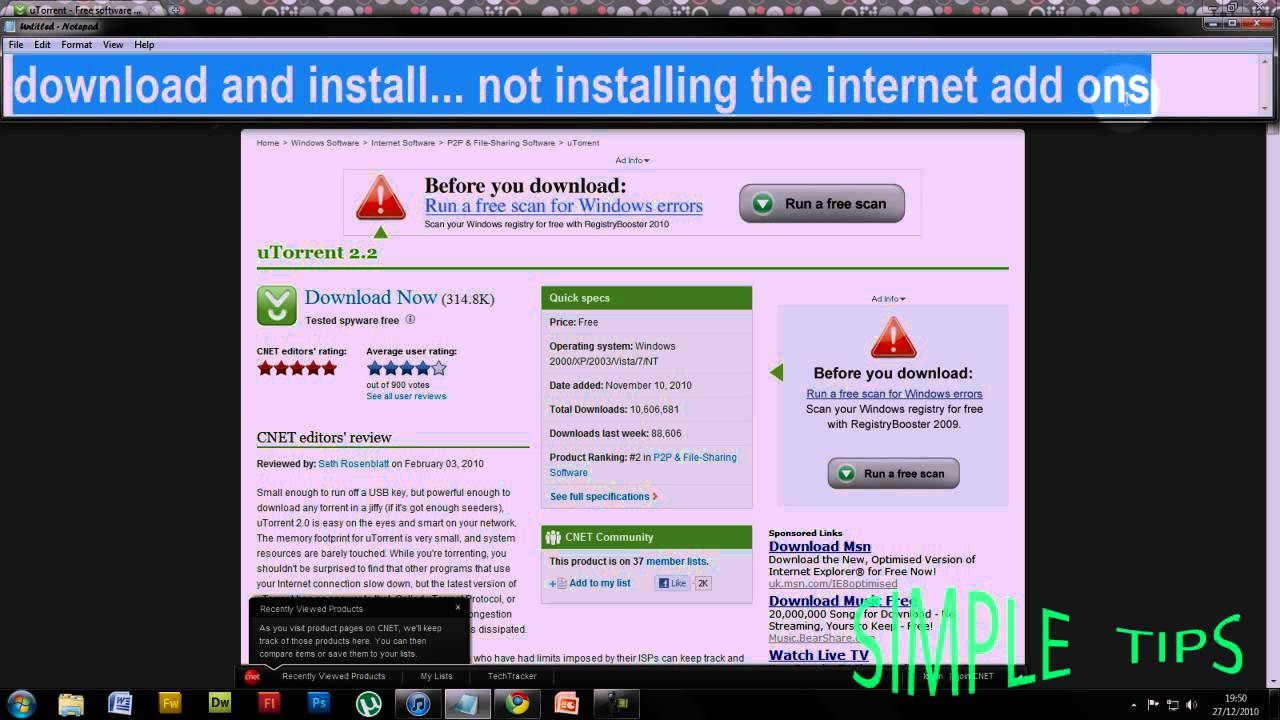1280x720 pixels.
Task: Click Windows Software in the breadcrumb
Action: click(325, 143)
